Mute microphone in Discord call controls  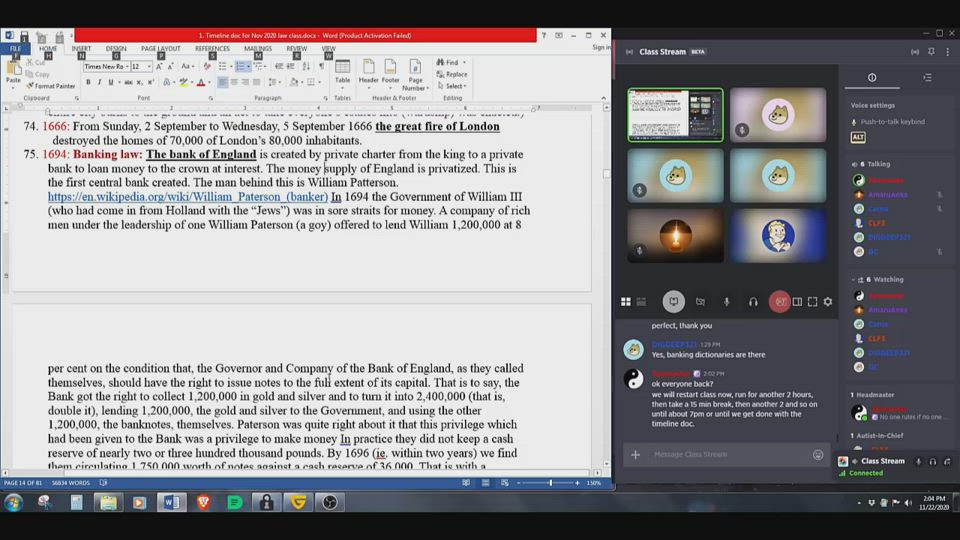click(726, 301)
